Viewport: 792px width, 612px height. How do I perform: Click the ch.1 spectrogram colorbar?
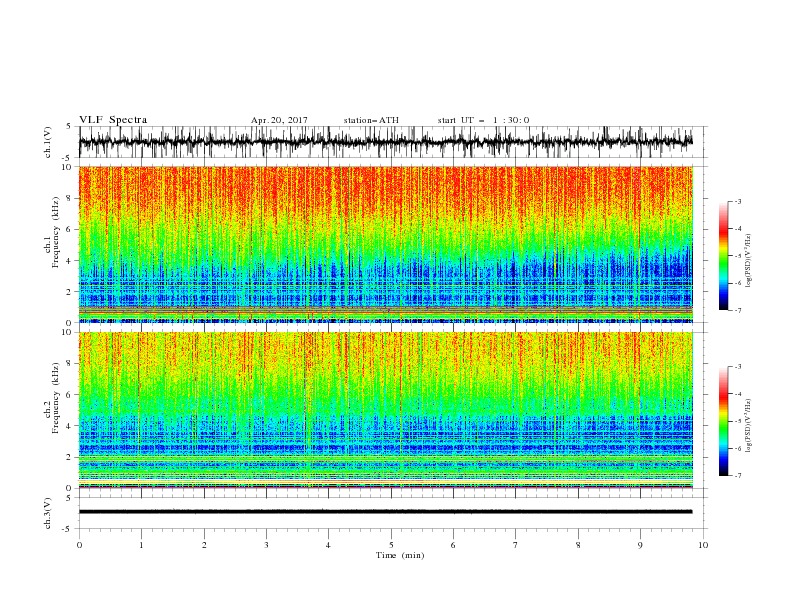[724, 256]
